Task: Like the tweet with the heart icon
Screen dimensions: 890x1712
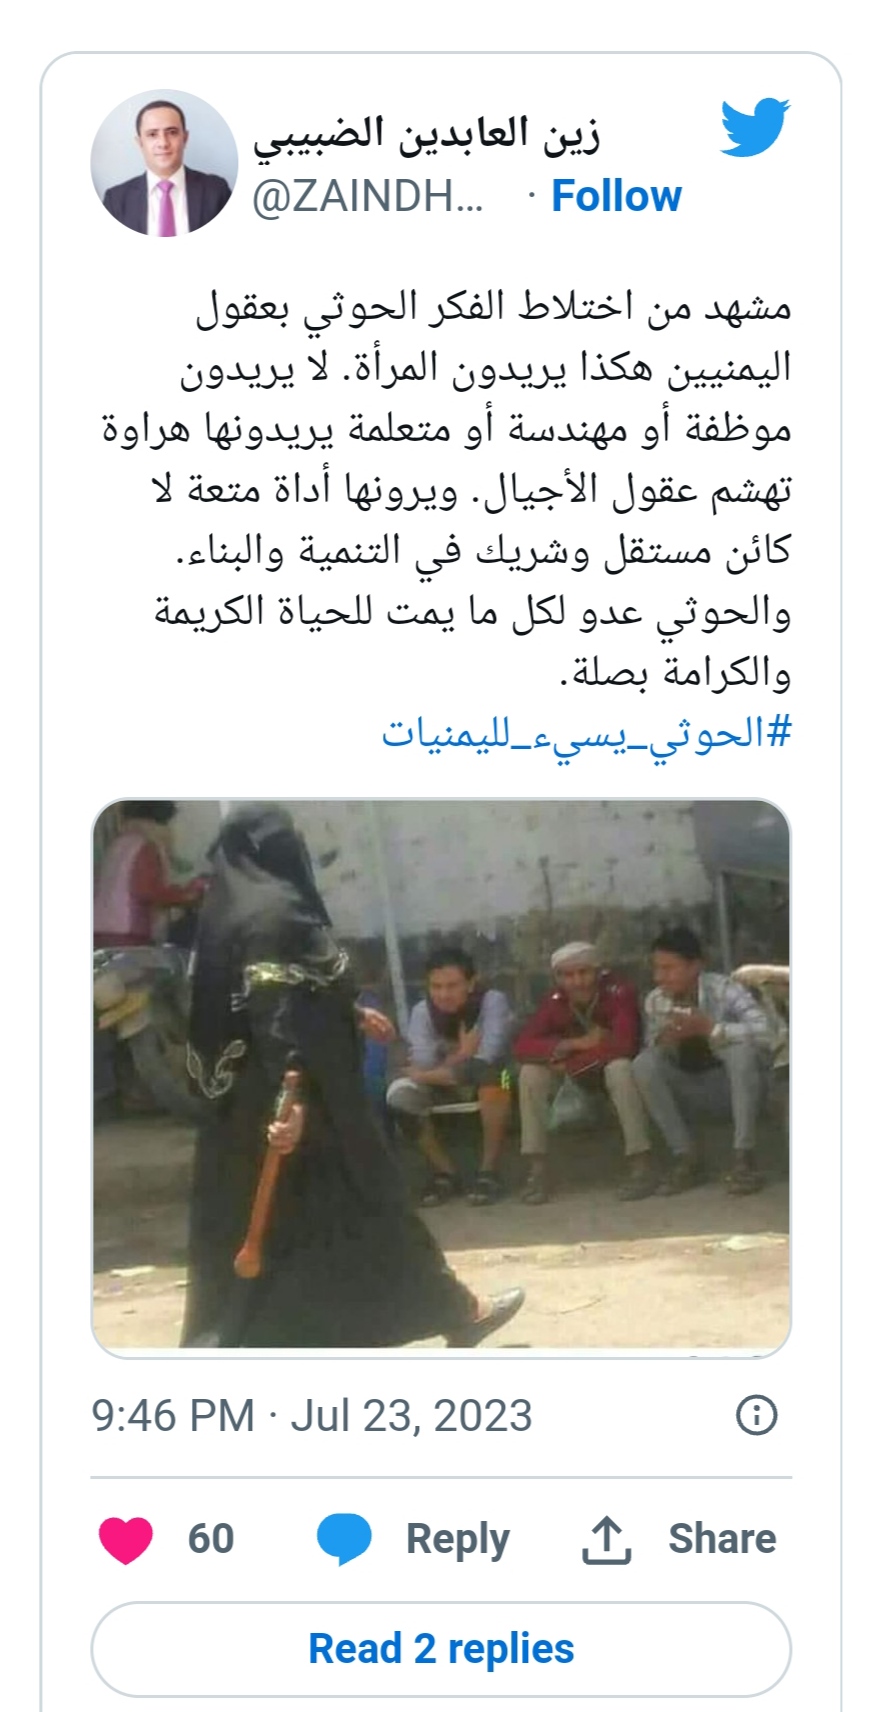Action: coord(126,1539)
